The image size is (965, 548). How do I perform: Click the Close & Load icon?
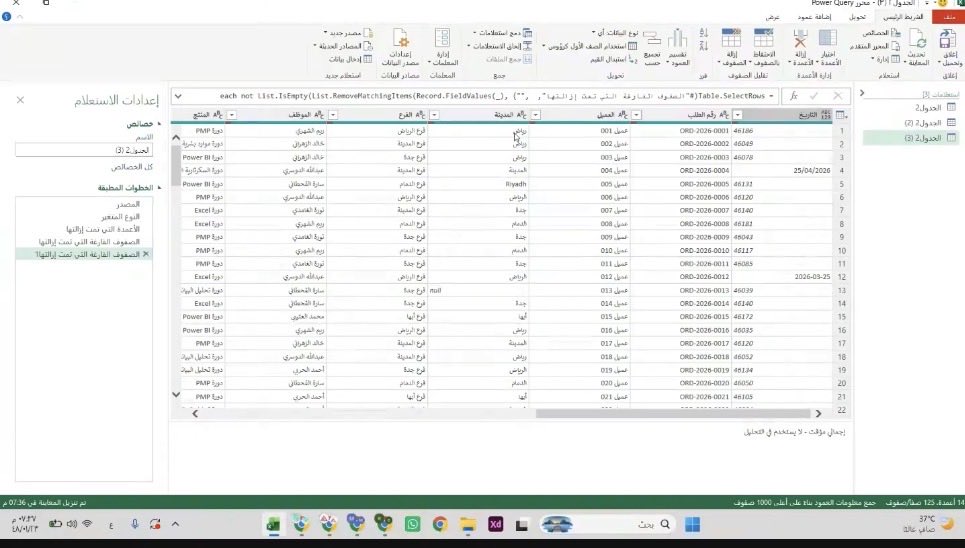tap(947, 39)
